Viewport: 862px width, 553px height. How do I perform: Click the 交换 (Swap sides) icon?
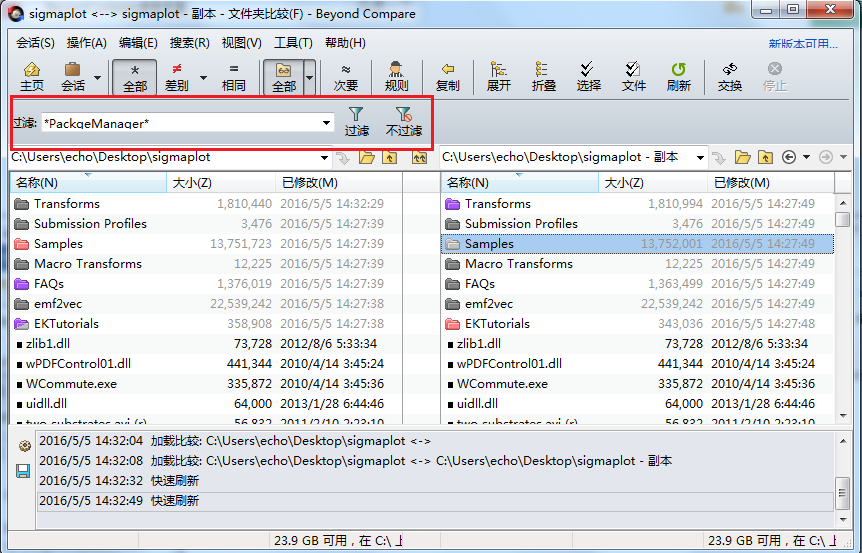pyautogui.click(x=729, y=76)
